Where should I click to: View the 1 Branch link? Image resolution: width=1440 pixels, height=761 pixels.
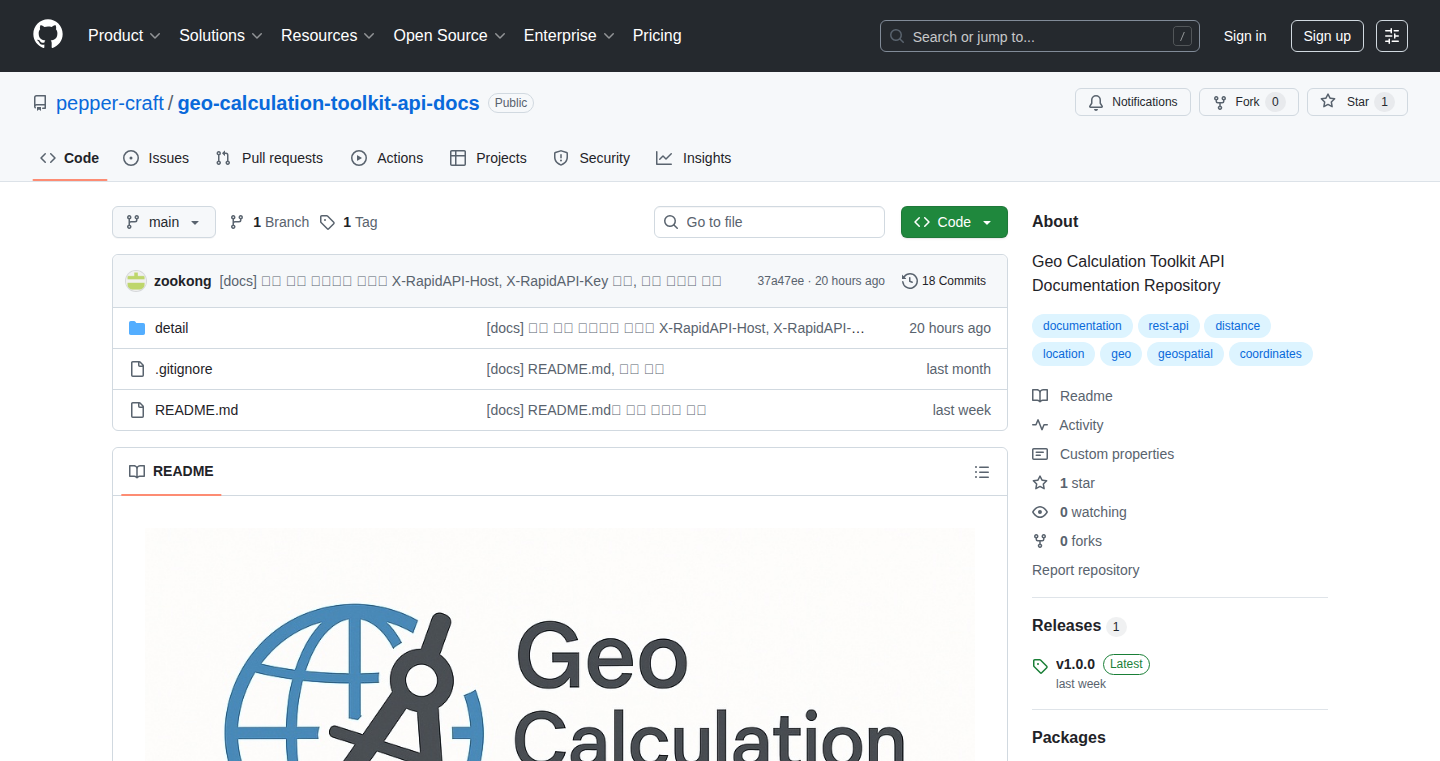[270, 222]
